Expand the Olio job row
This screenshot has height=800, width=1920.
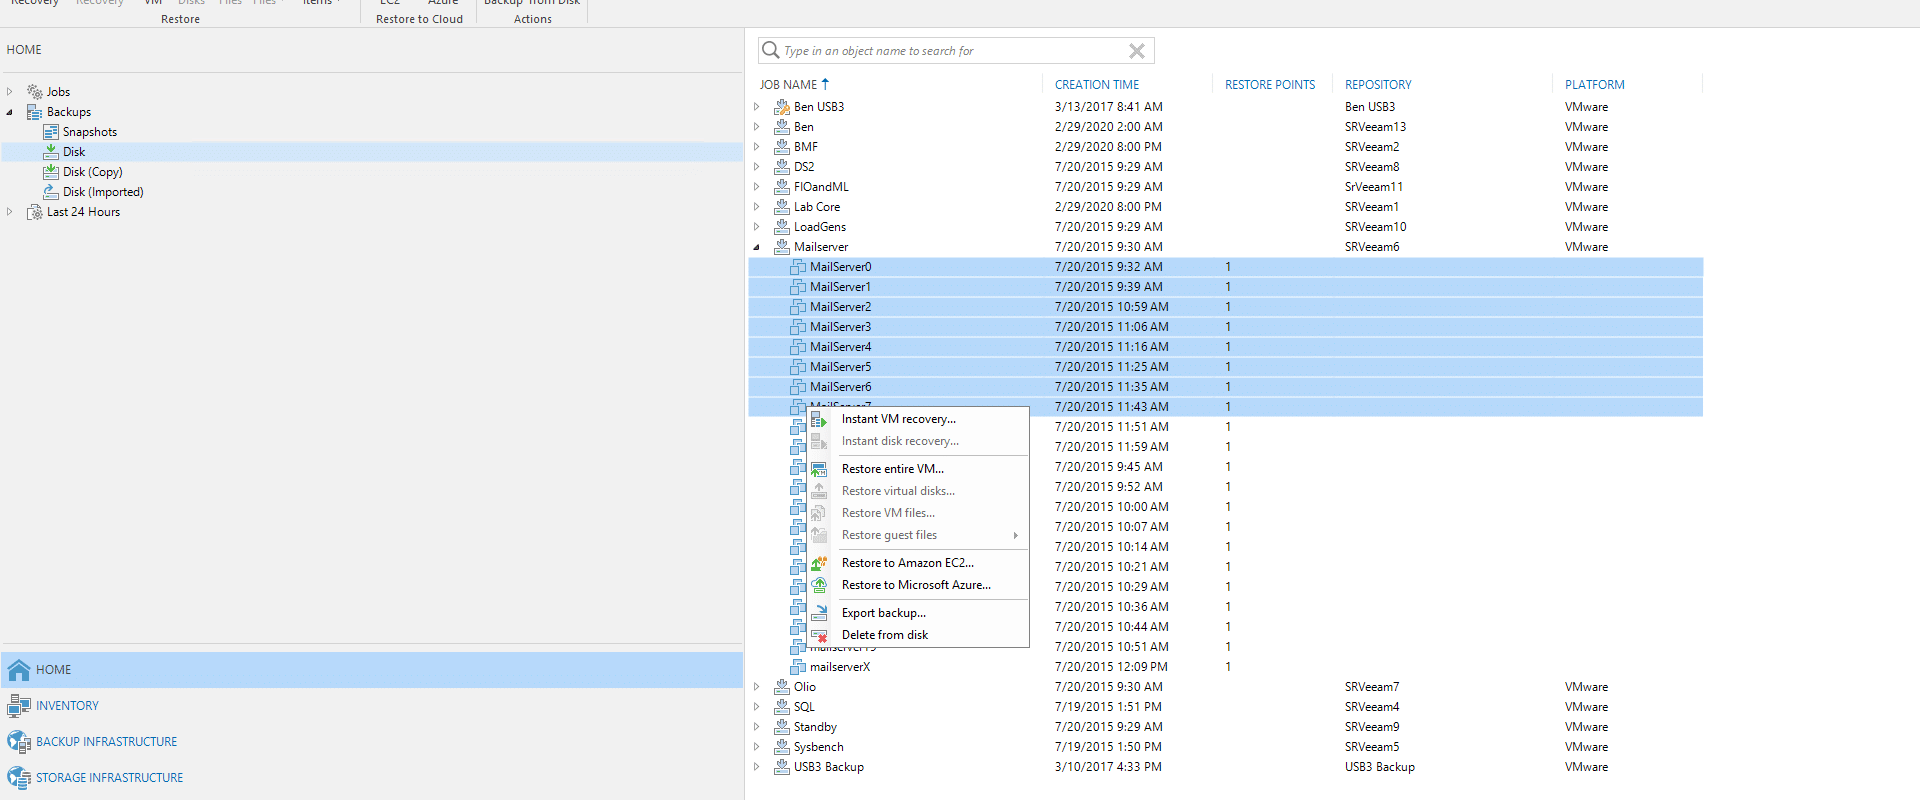point(757,687)
